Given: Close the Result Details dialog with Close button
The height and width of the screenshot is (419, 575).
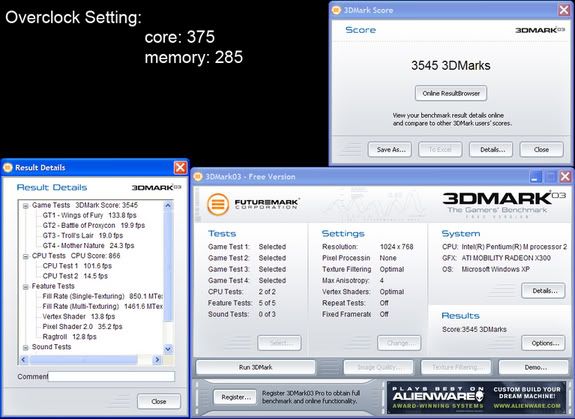Looking at the screenshot, I should (x=159, y=401).
